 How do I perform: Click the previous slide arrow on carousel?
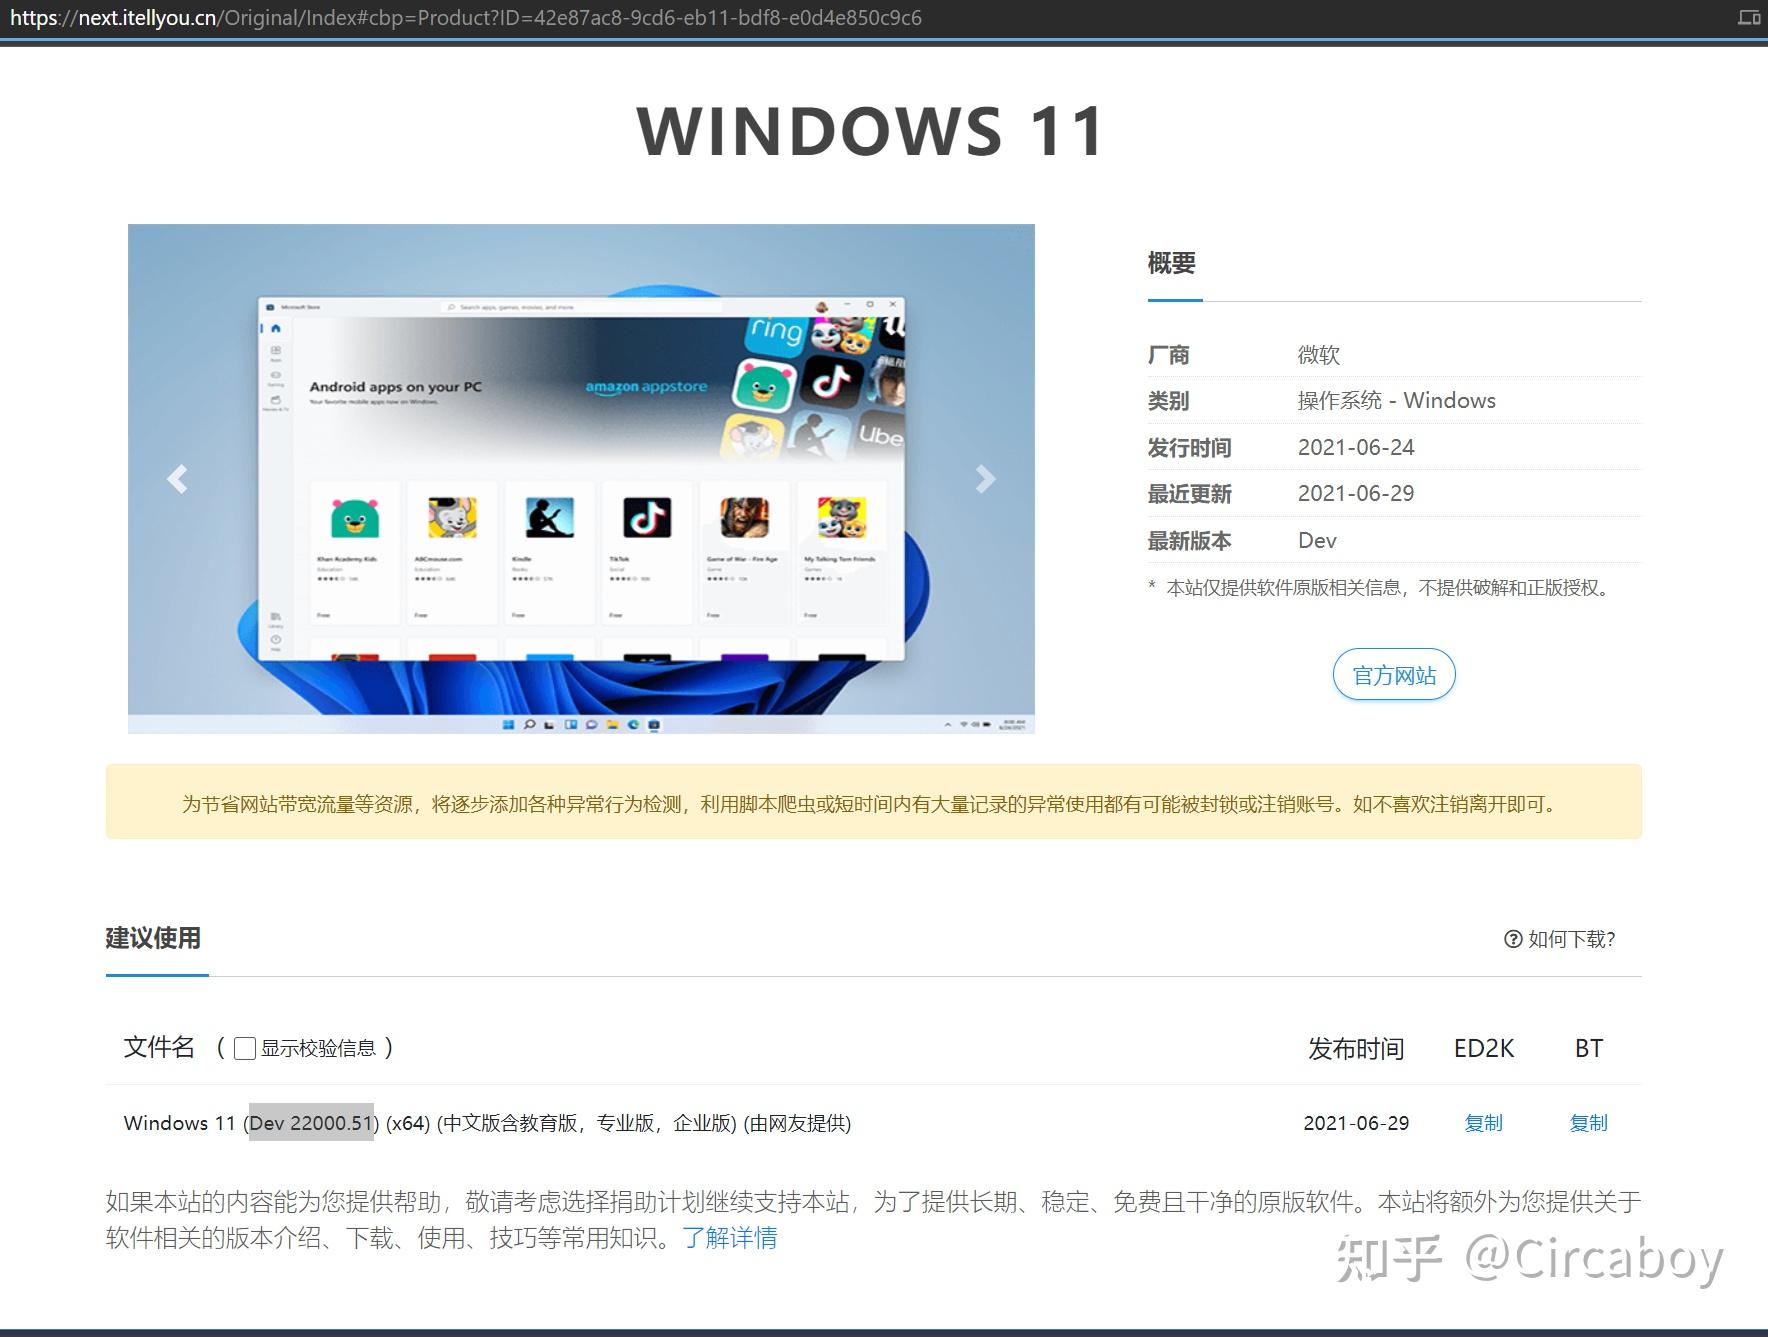click(x=177, y=479)
